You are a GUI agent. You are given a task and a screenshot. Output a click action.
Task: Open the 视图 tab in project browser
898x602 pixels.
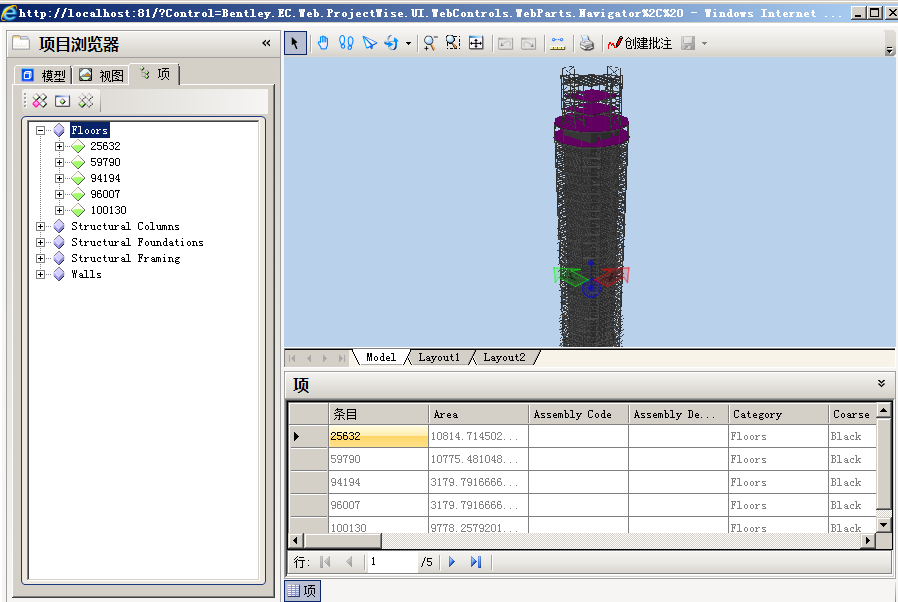click(x=102, y=76)
